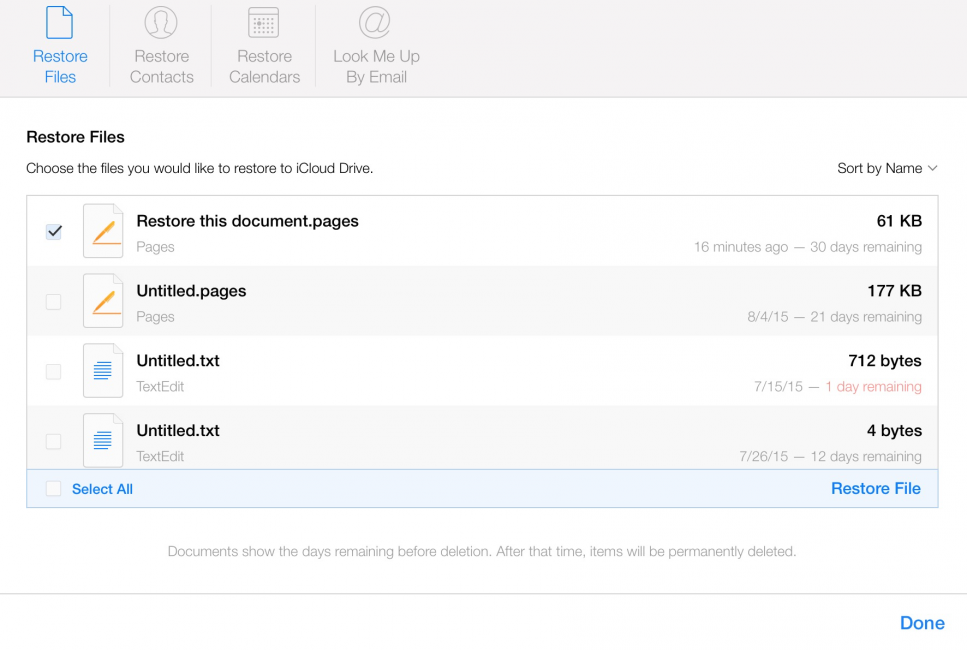Switch to Restore Contacts tab label
This screenshot has height=650, width=967.
click(162, 67)
